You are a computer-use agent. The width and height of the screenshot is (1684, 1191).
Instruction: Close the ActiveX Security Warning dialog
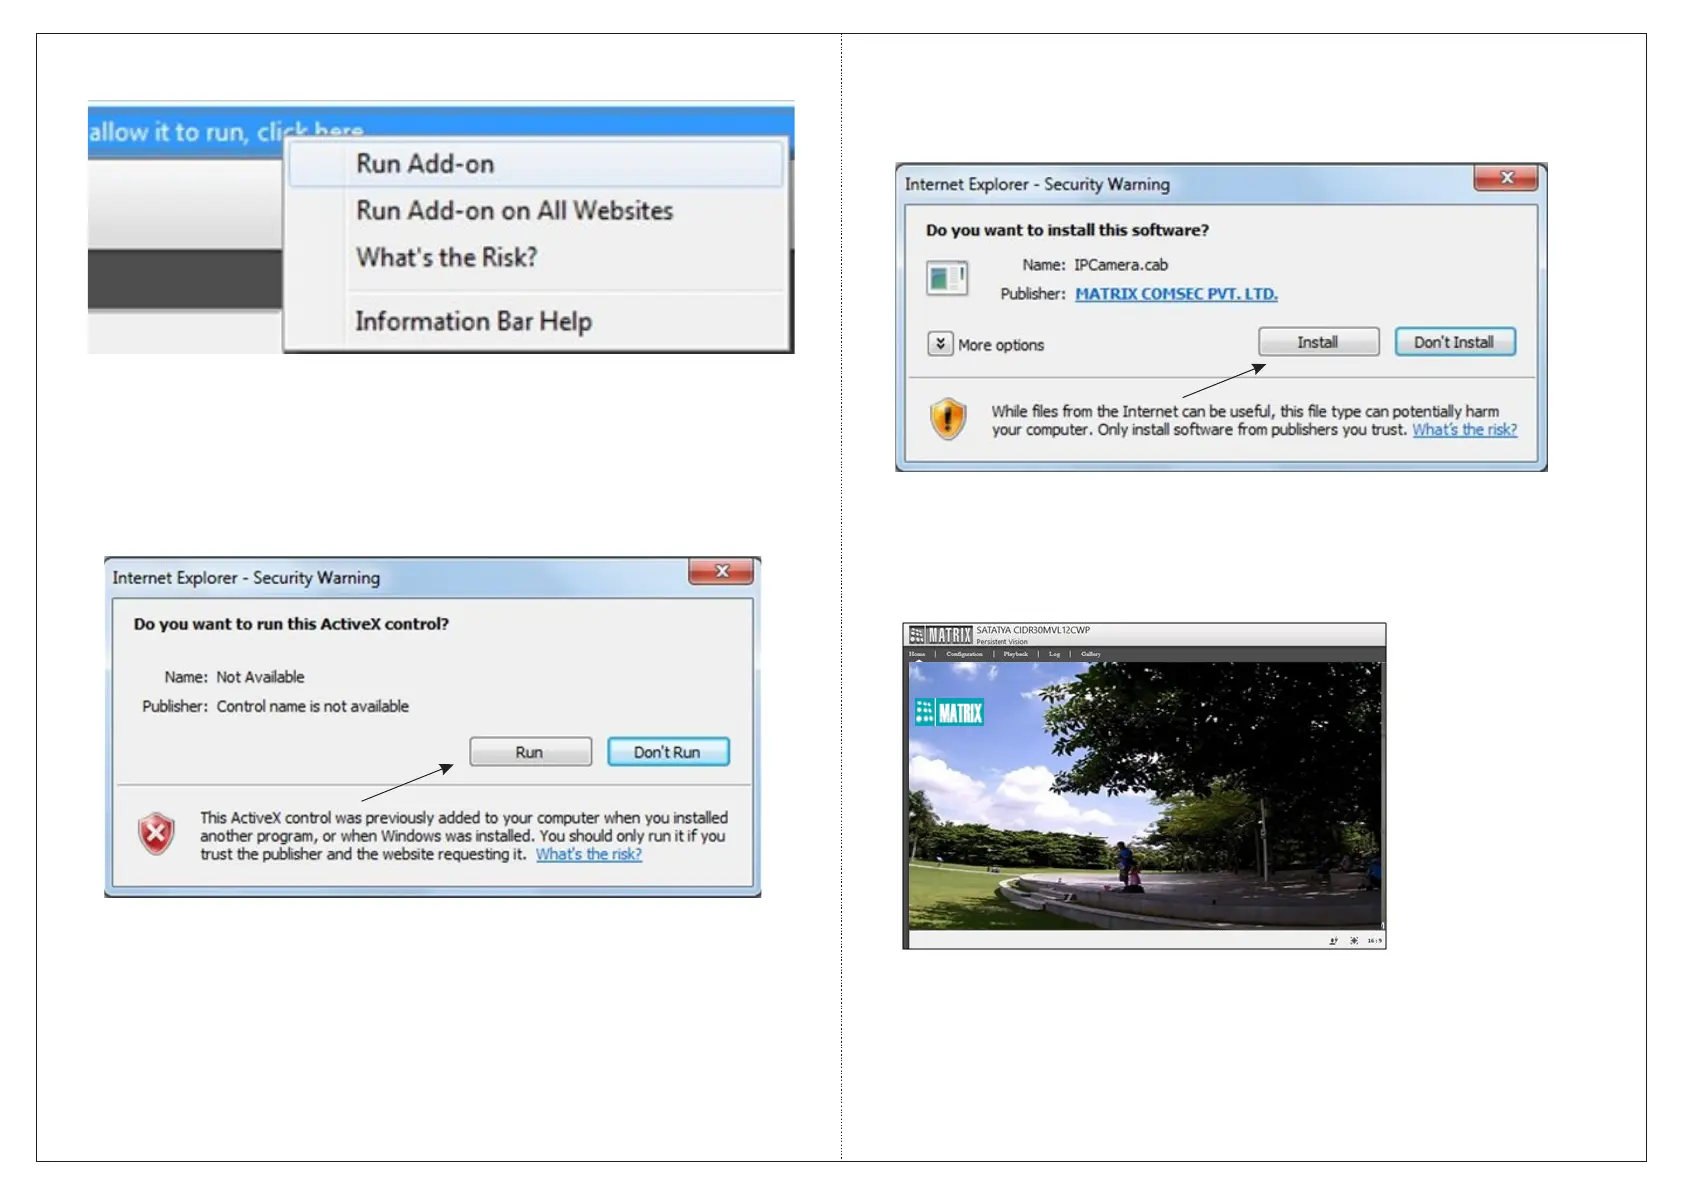coord(721,571)
